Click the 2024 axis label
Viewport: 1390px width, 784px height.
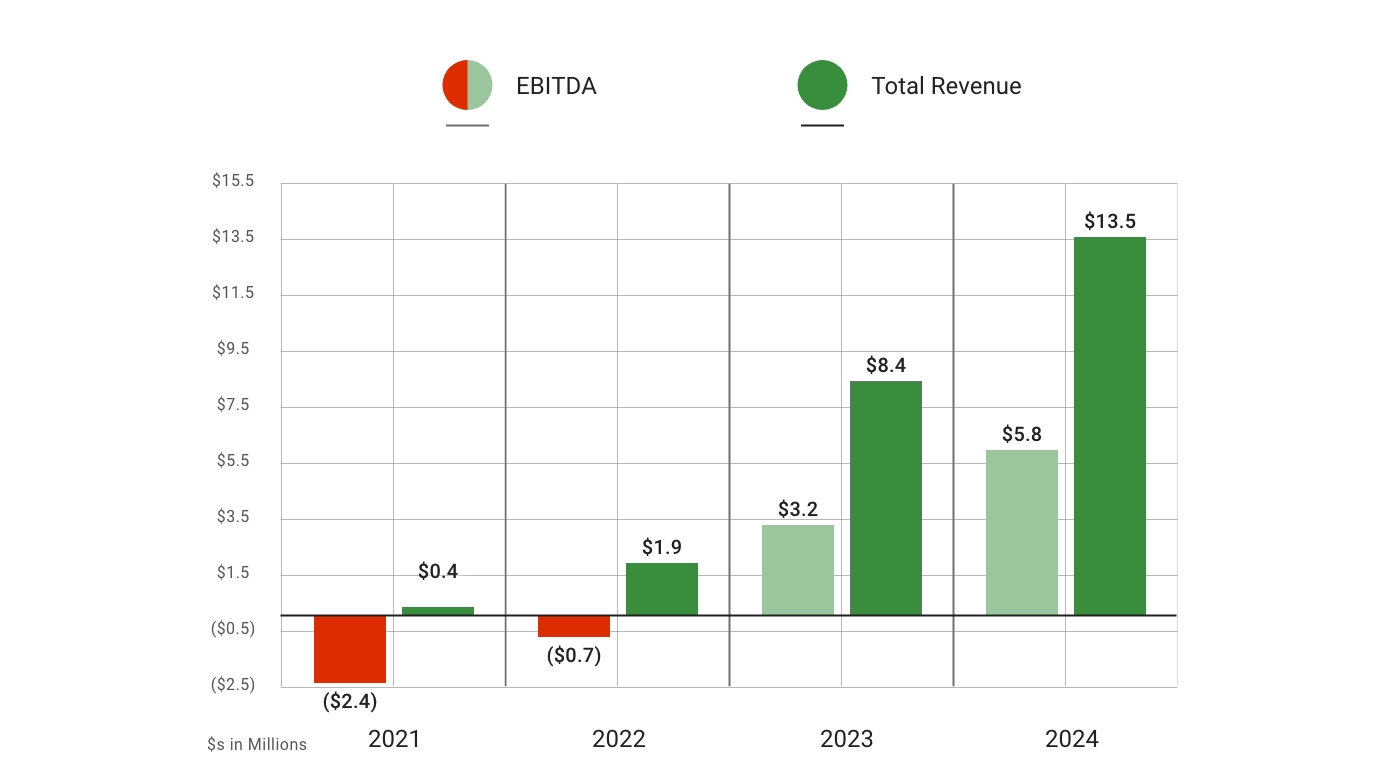point(1072,739)
